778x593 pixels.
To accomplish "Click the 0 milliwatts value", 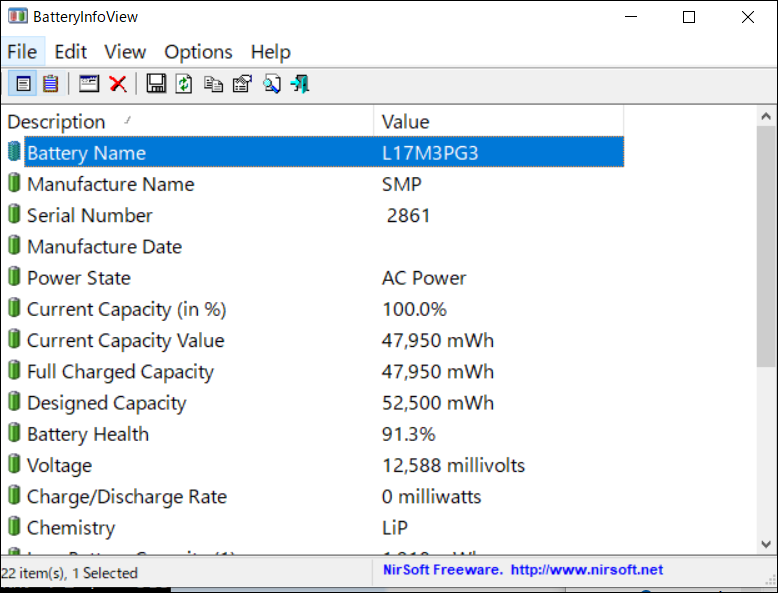I will (431, 497).
